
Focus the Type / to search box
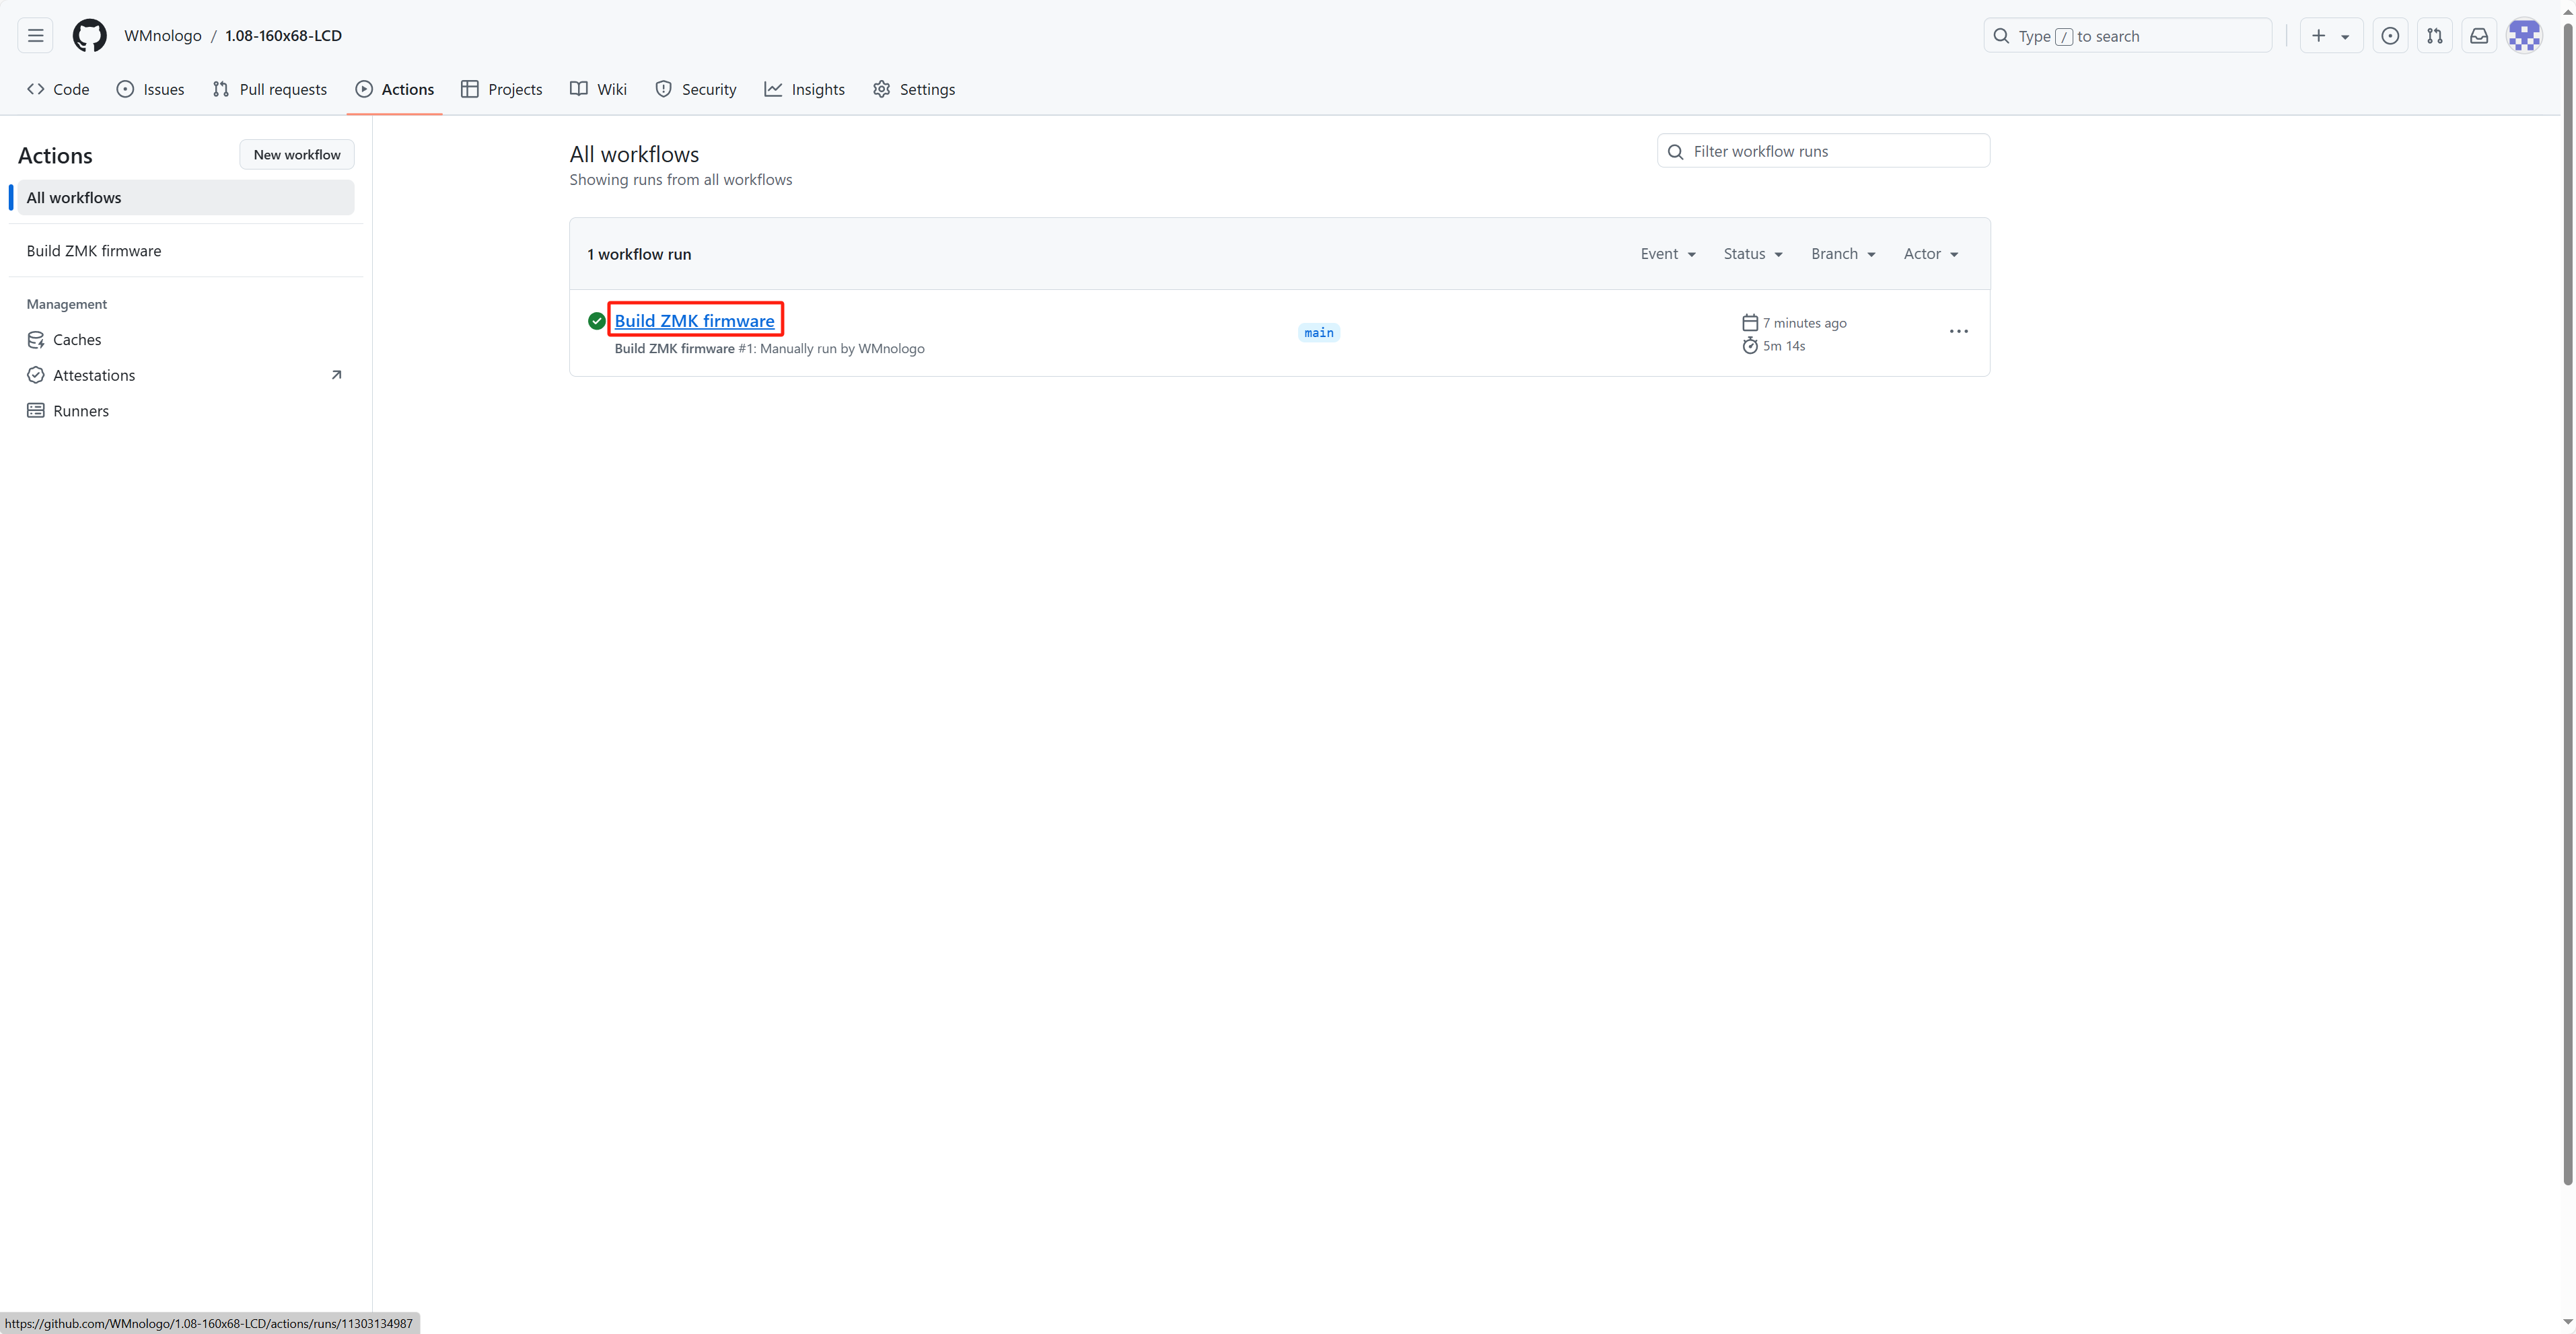tap(2127, 36)
